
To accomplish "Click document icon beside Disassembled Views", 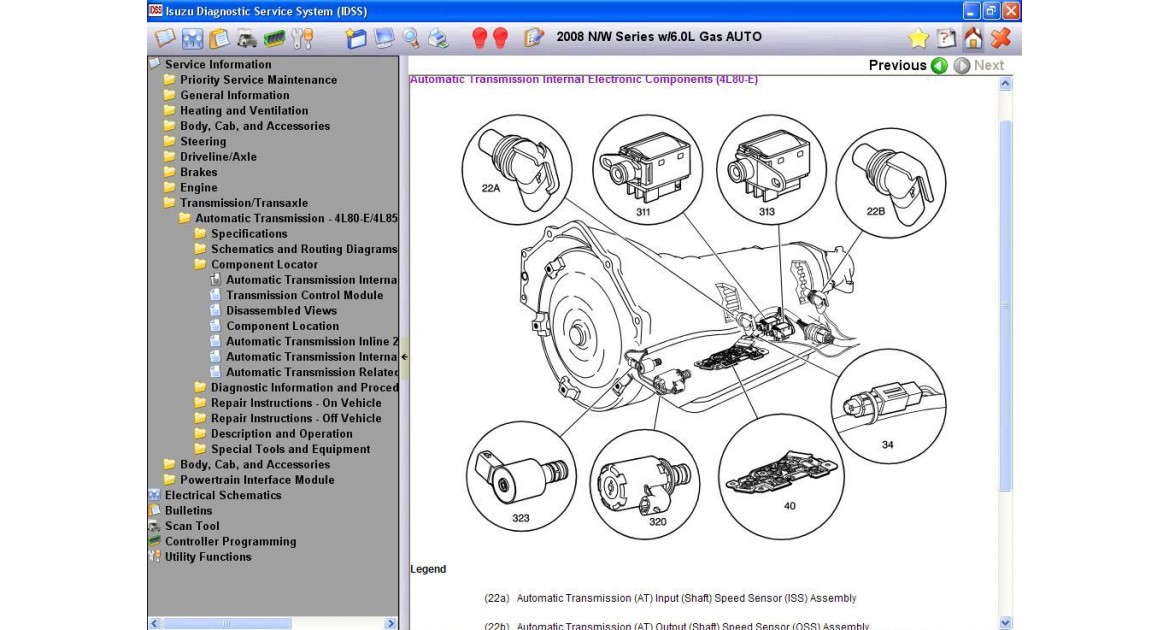I will tap(216, 311).
